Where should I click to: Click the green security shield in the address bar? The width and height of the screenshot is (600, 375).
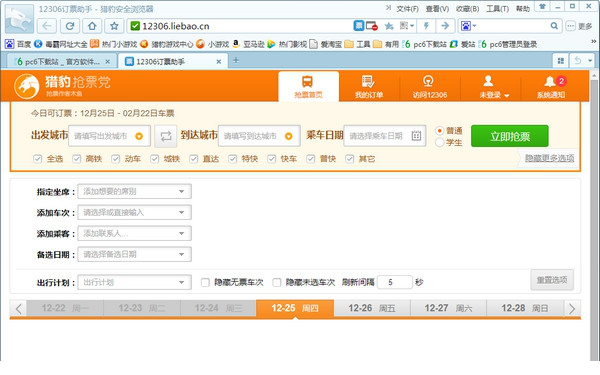pyautogui.click(x=135, y=26)
